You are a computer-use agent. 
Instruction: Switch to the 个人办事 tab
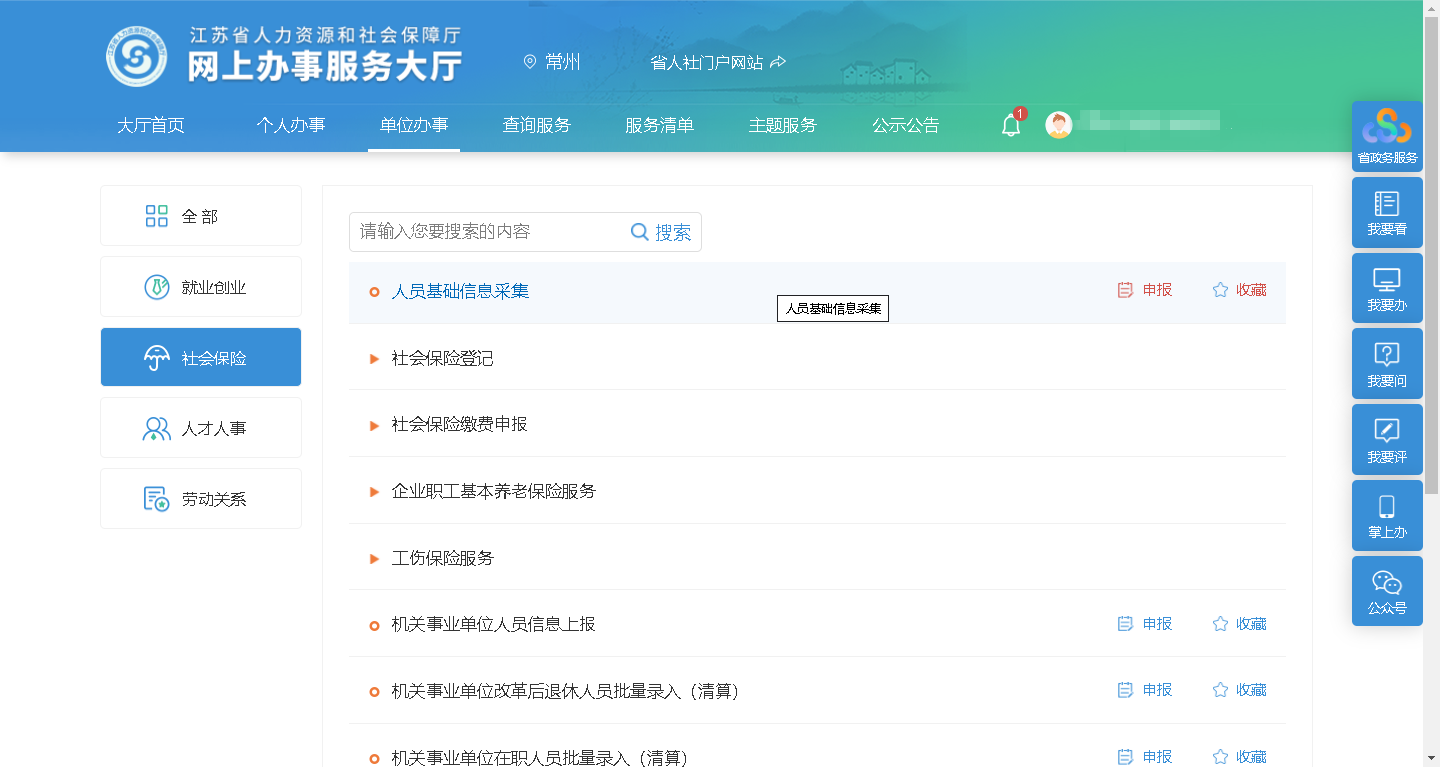coord(290,125)
